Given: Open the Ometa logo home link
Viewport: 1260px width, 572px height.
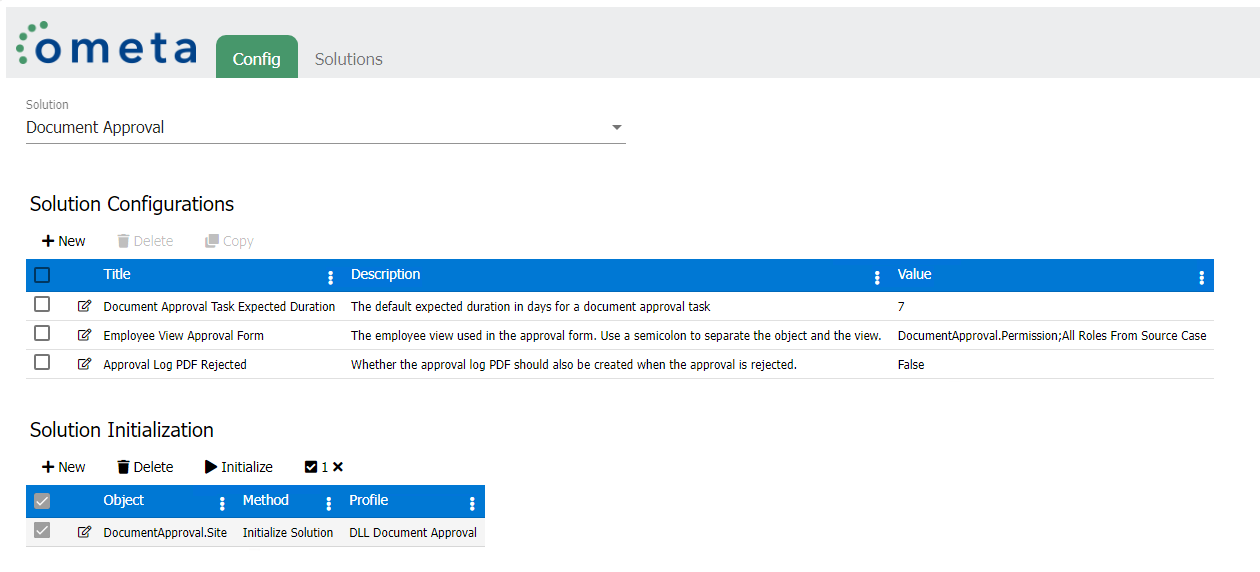Looking at the screenshot, I should click(106, 44).
